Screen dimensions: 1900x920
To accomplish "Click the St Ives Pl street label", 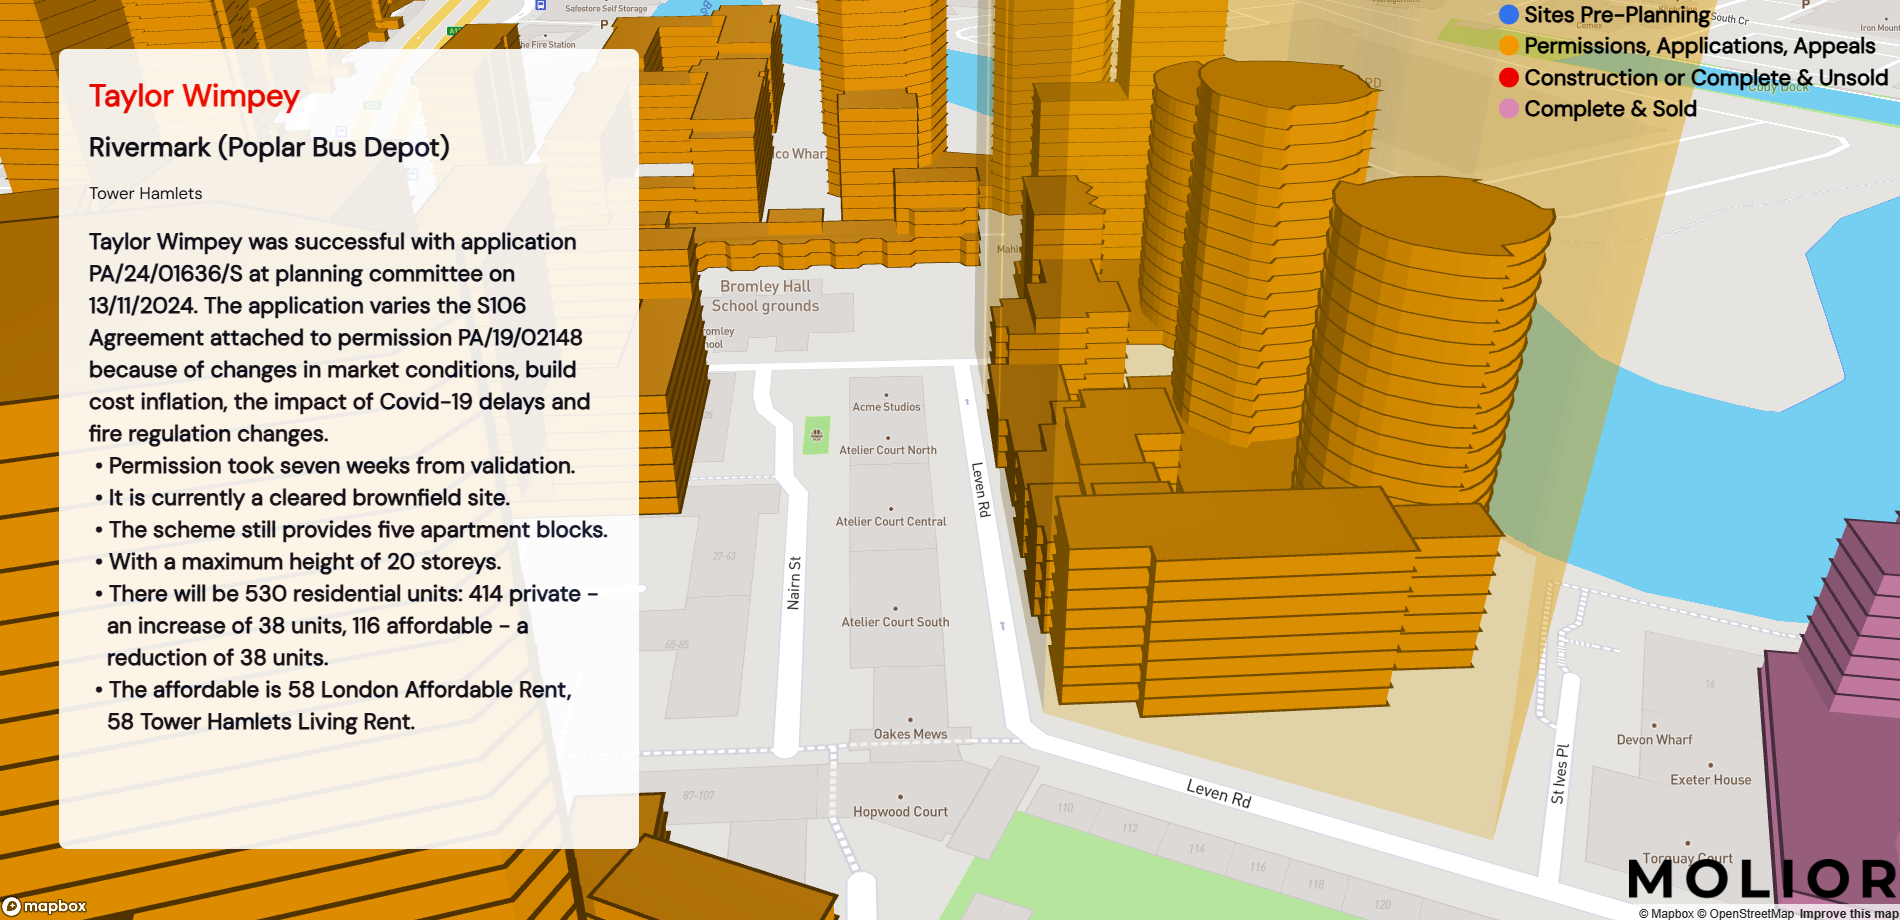I will tap(1560, 774).
